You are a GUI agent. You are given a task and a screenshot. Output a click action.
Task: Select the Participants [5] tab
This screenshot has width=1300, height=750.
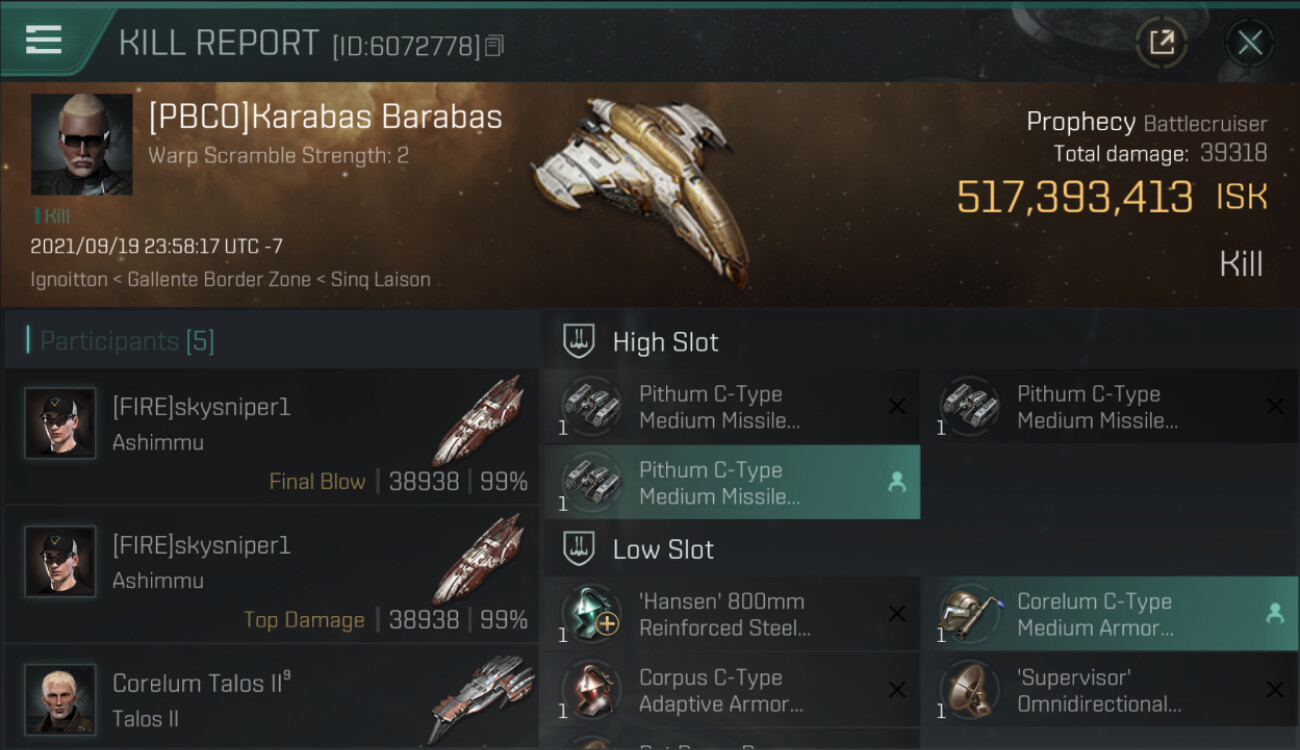[x=127, y=341]
